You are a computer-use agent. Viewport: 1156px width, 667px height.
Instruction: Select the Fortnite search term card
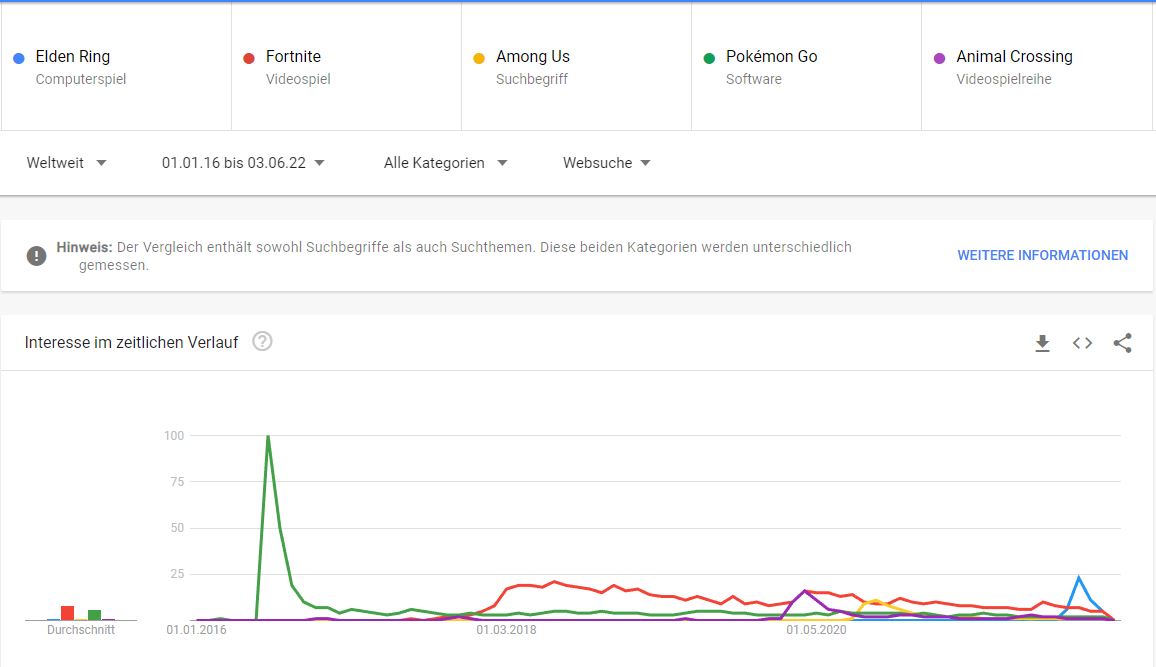tap(347, 66)
